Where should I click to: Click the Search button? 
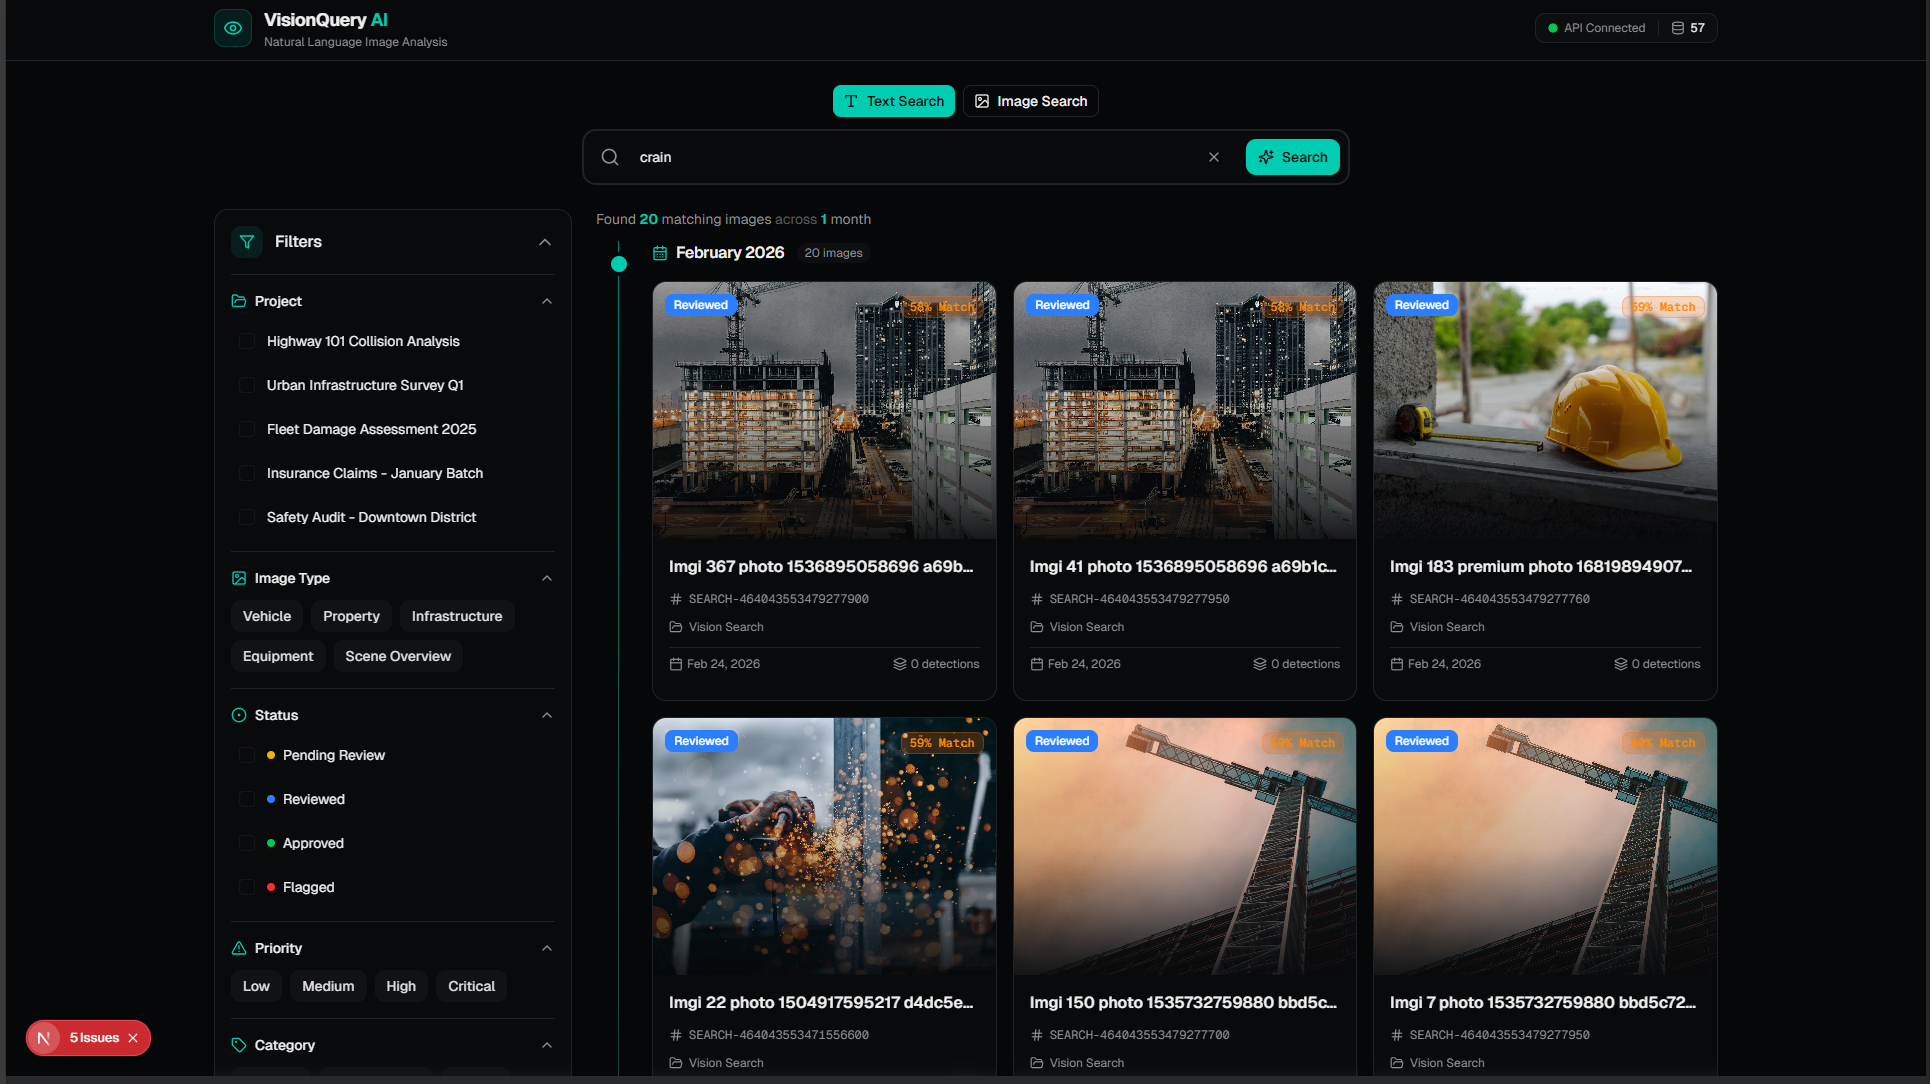[1292, 157]
